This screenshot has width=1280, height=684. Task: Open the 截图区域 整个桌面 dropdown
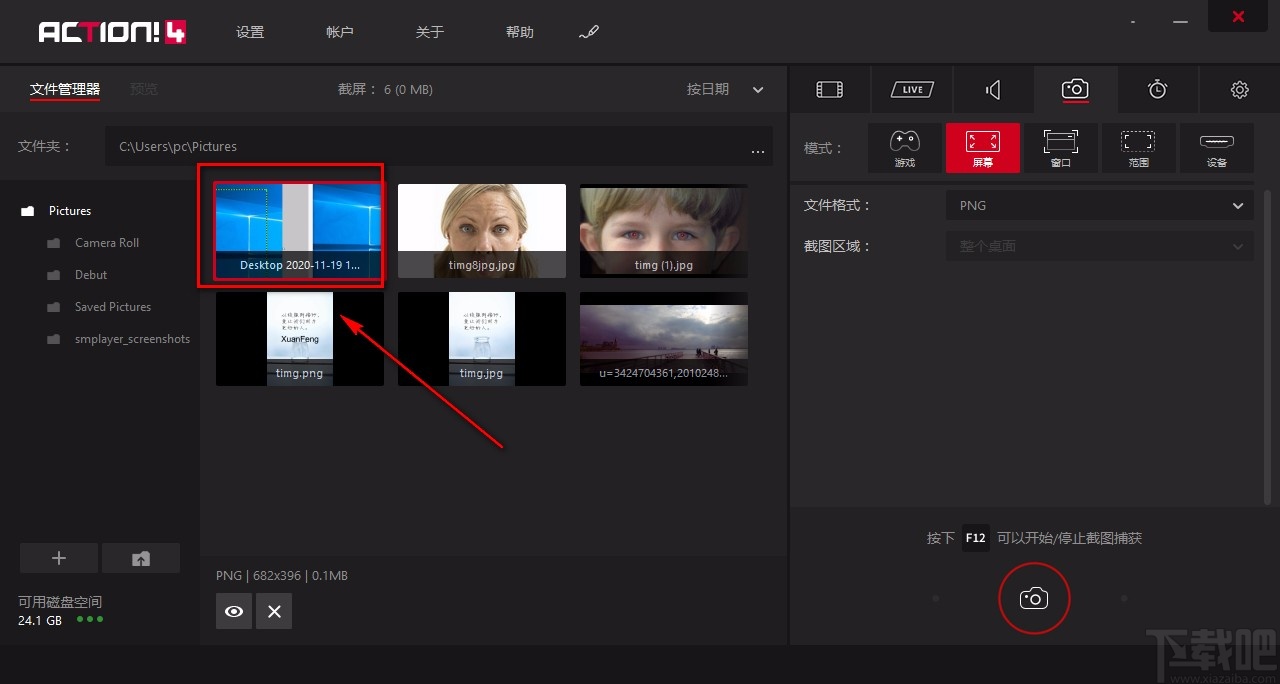1100,246
